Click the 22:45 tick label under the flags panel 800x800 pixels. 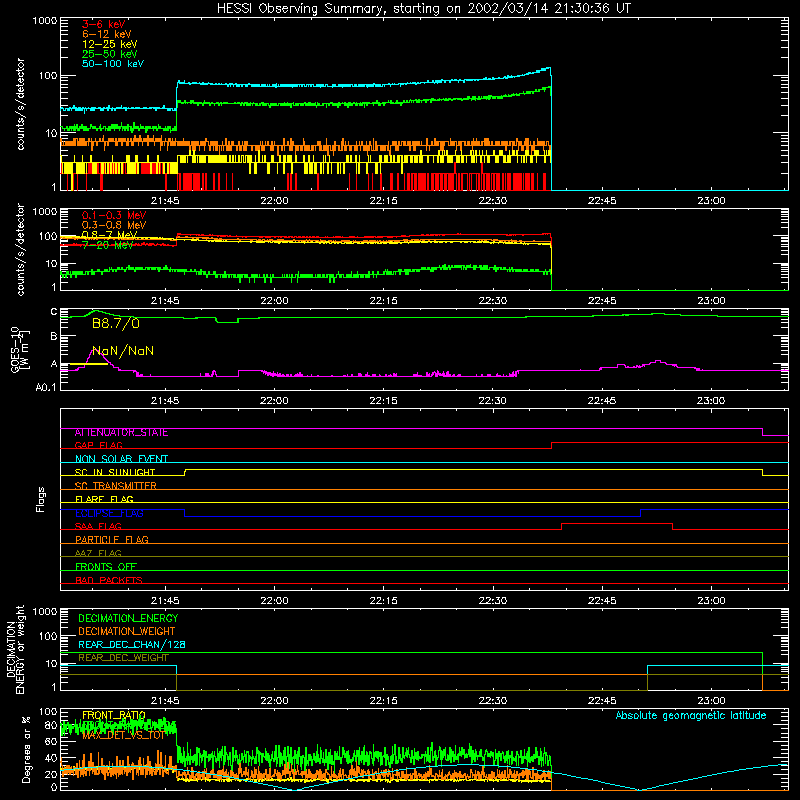602,601
